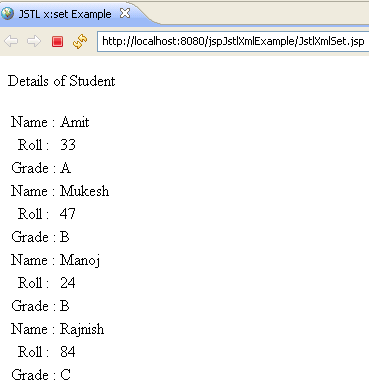
Task: Click the Details of Student heading
Action: pos(61,81)
